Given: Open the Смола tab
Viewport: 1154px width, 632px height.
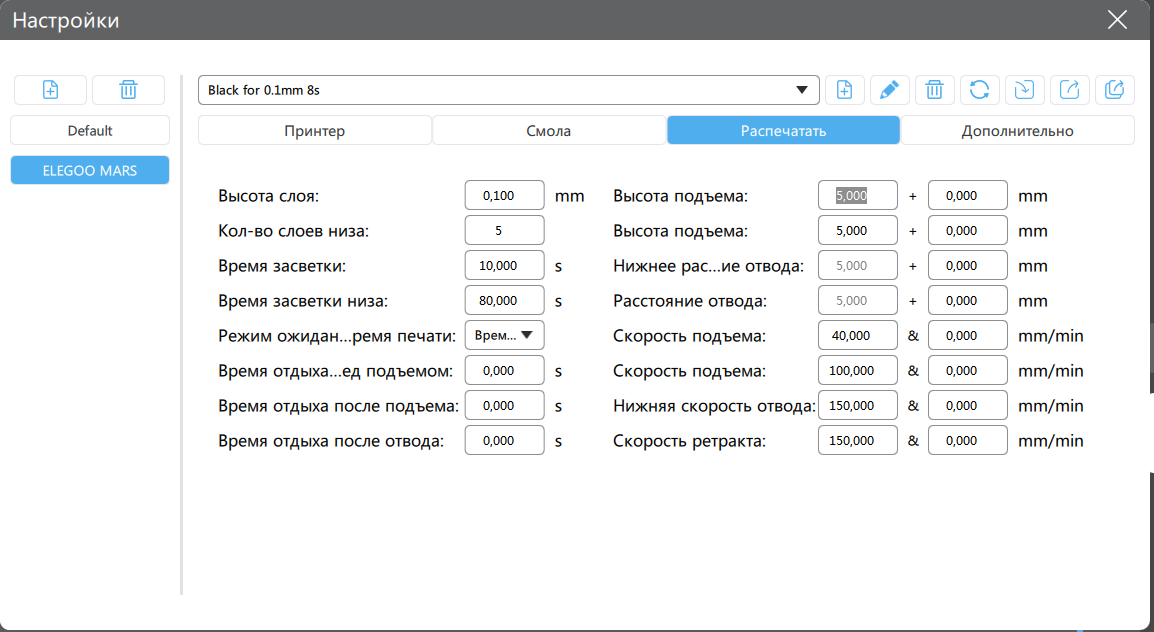Looking at the screenshot, I should pyautogui.click(x=548, y=131).
